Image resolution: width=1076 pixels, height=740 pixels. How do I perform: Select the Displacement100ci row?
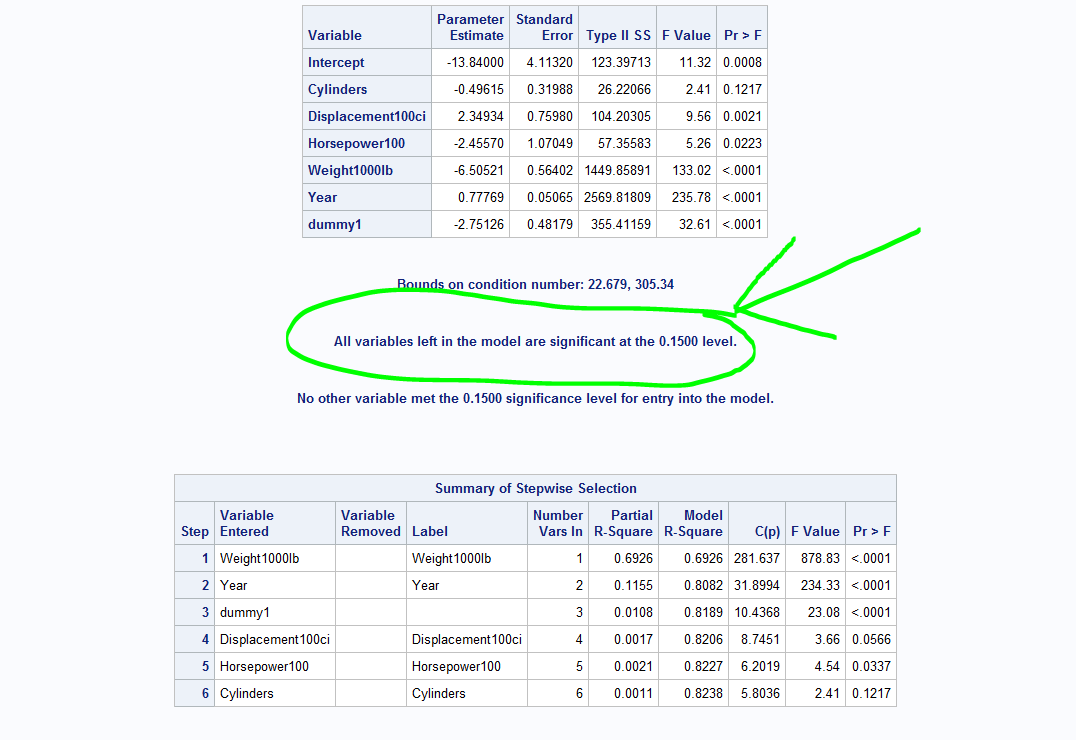[x=366, y=116]
